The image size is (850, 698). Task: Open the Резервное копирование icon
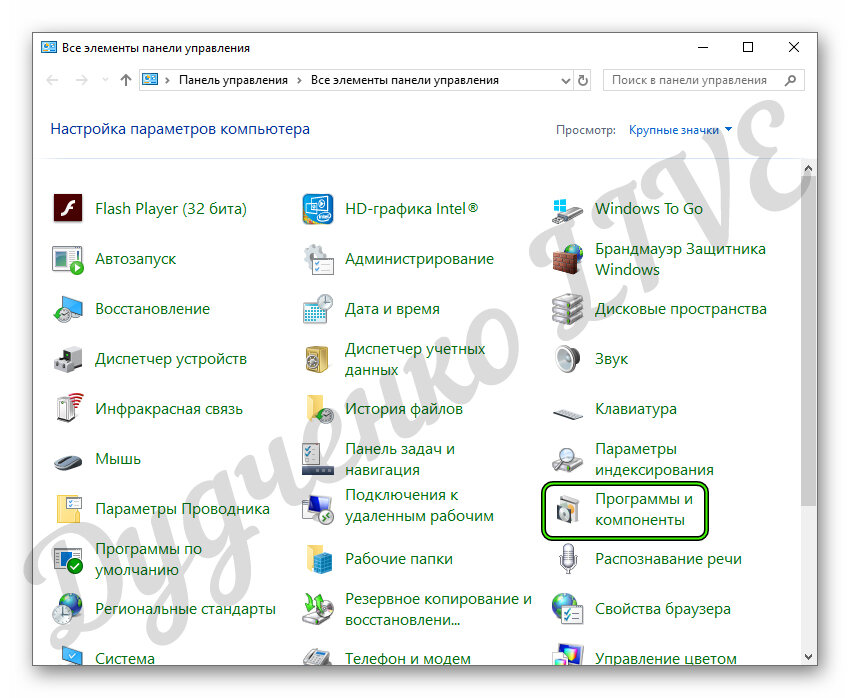pos(318,609)
